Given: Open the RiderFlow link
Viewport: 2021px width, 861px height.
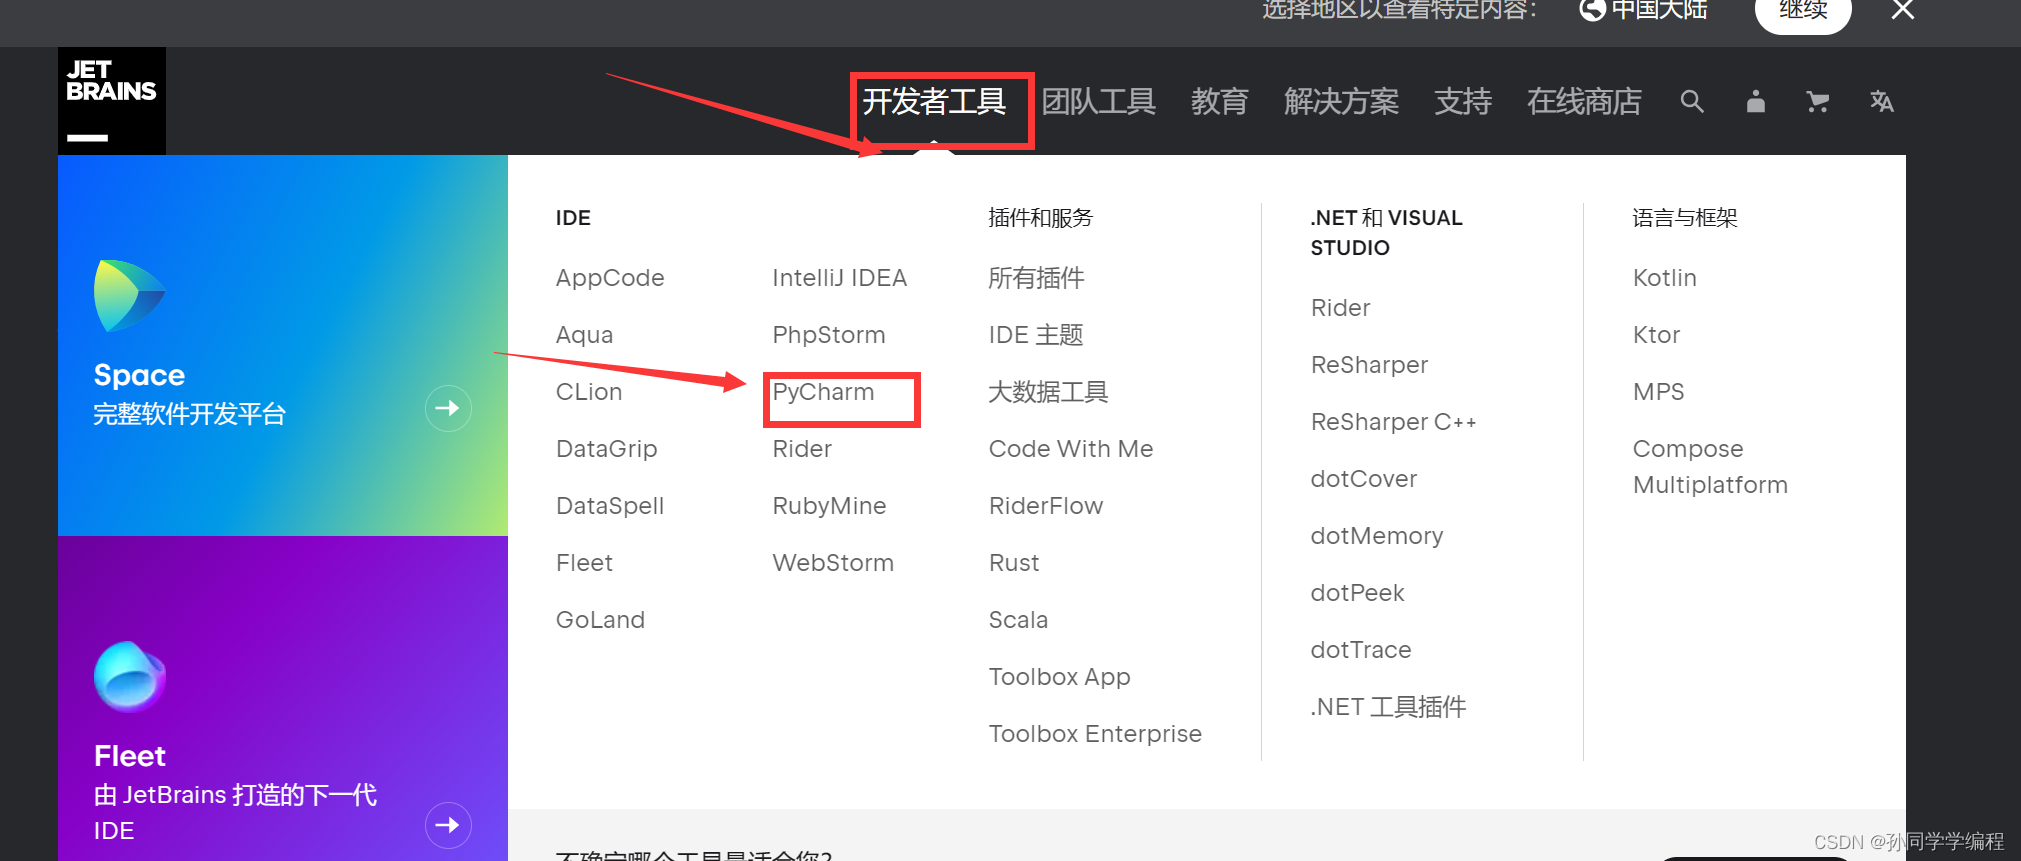Looking at the screenshot, I should [1046, 506].
